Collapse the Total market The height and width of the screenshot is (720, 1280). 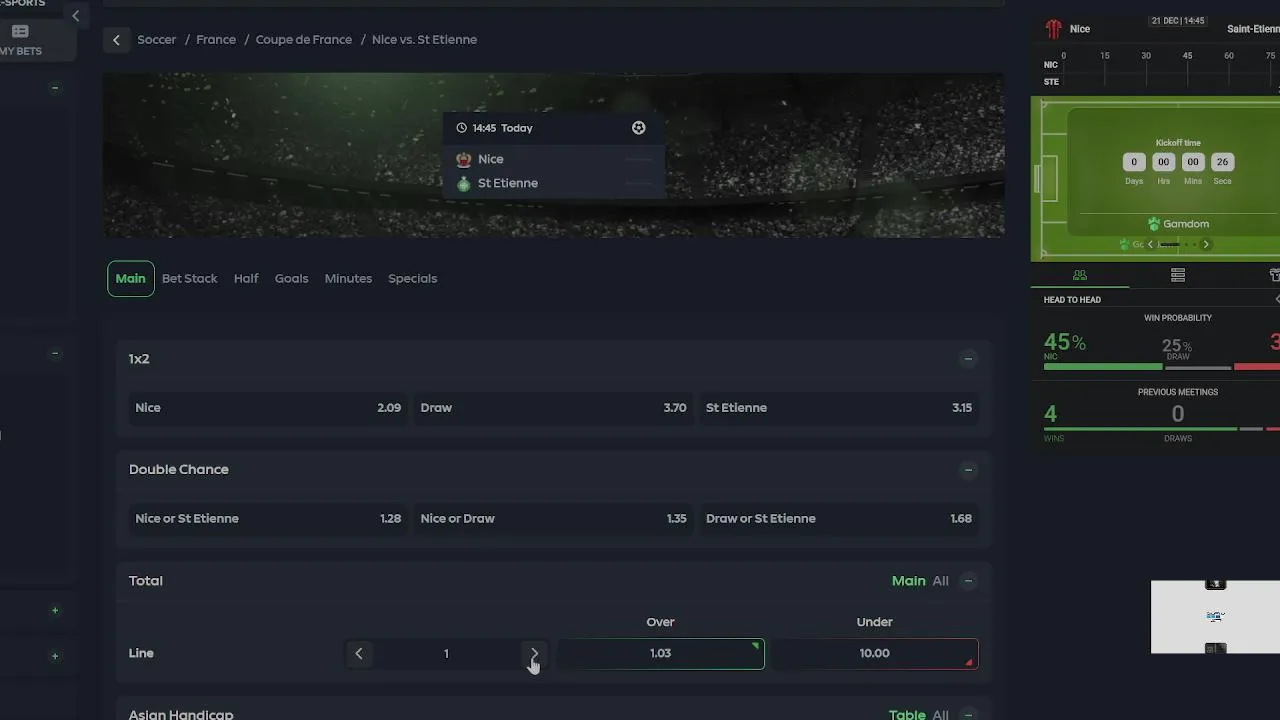tap(968, 581)
